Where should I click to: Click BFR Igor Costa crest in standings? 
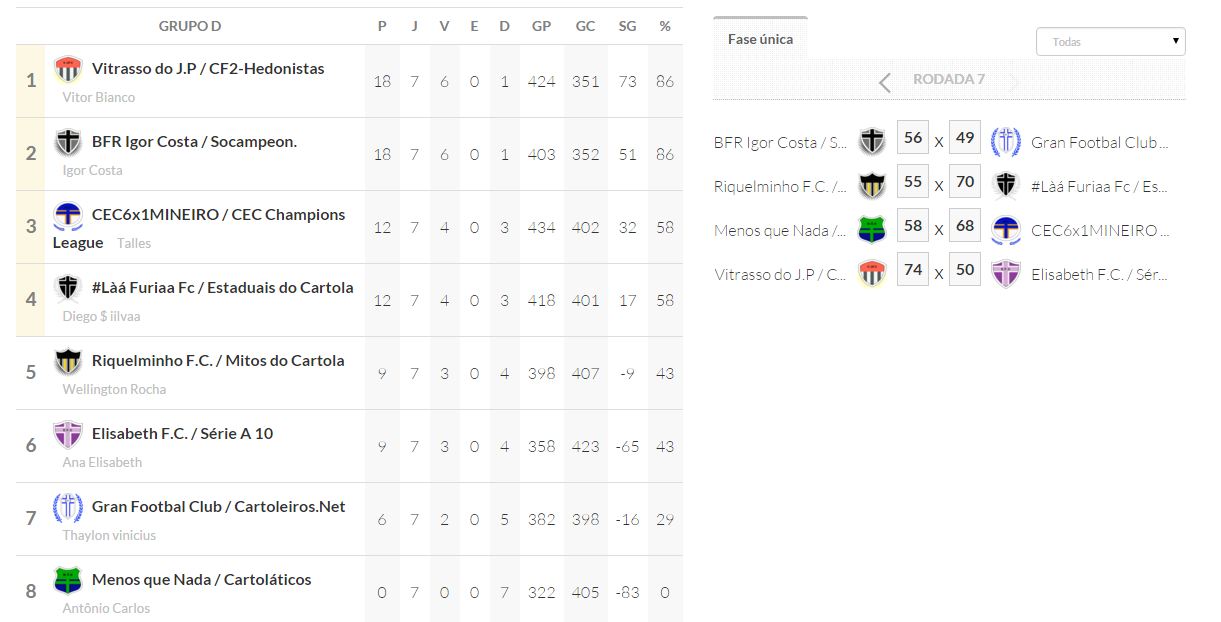(68, 143)
